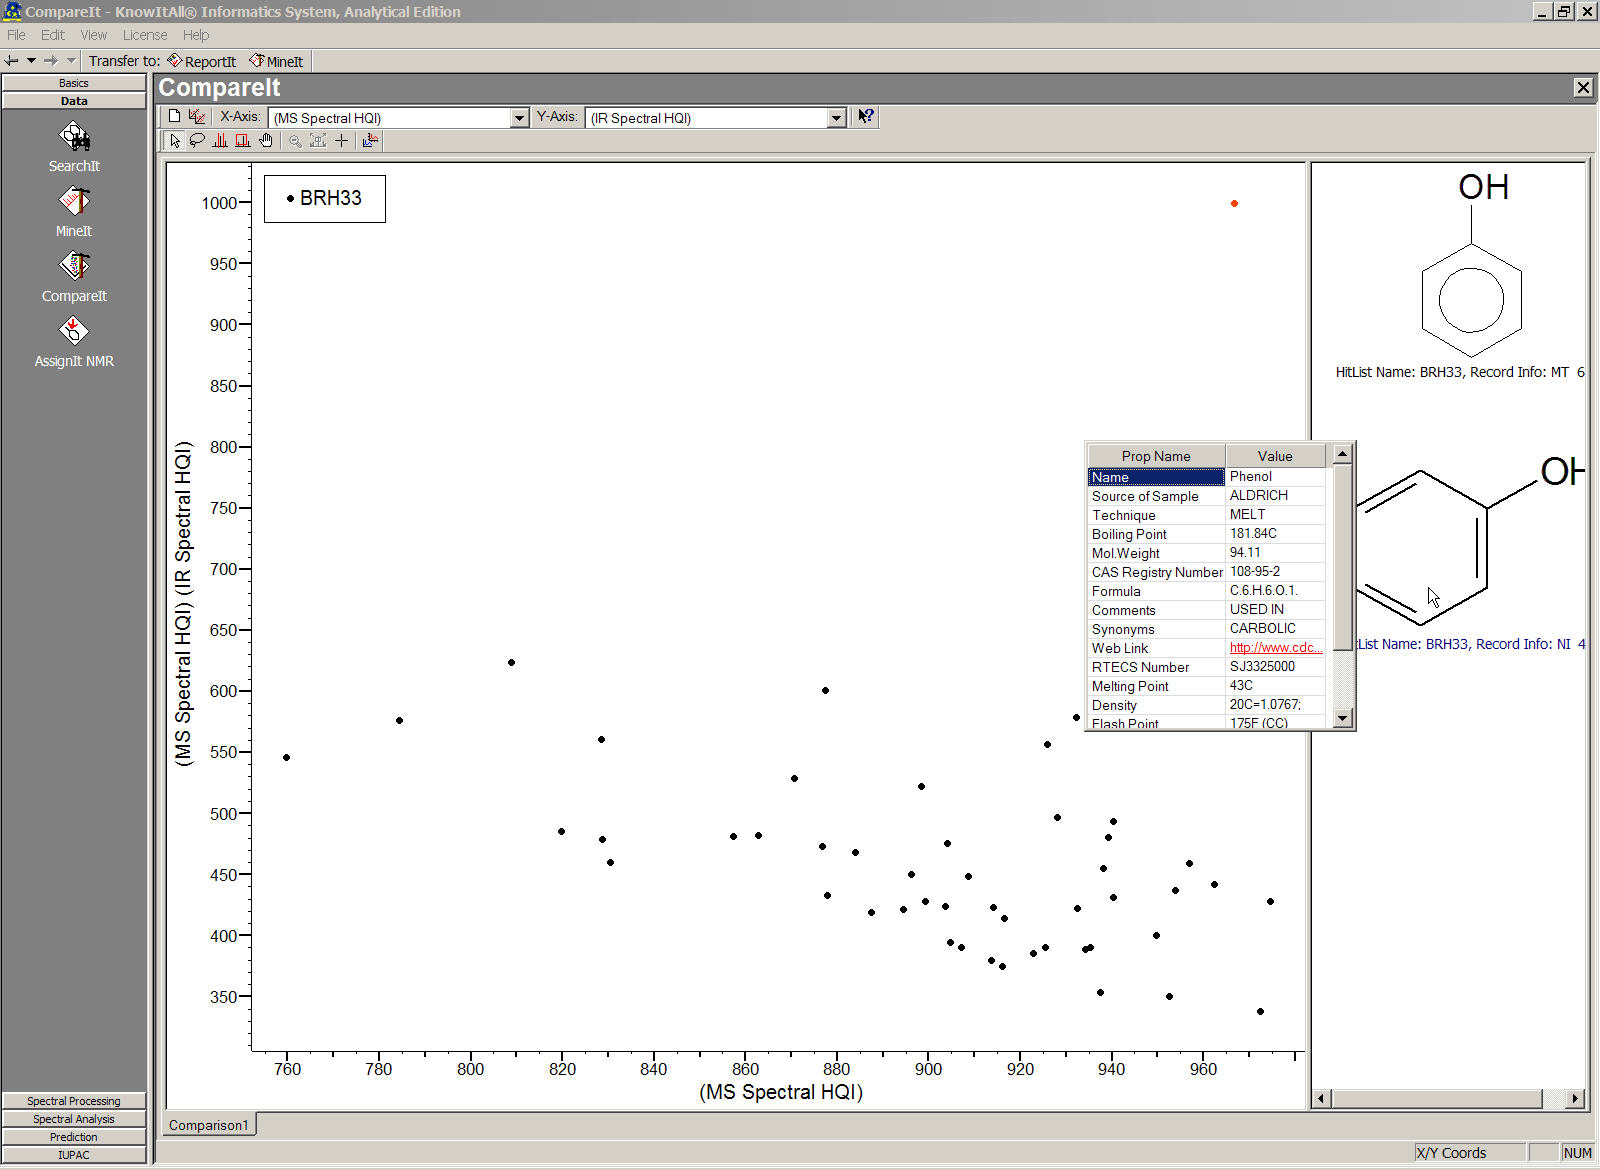The height and width of the screenshot is (1170, 1600).
Task: Select the lasso selection tool
Action: tap(197, 141)
